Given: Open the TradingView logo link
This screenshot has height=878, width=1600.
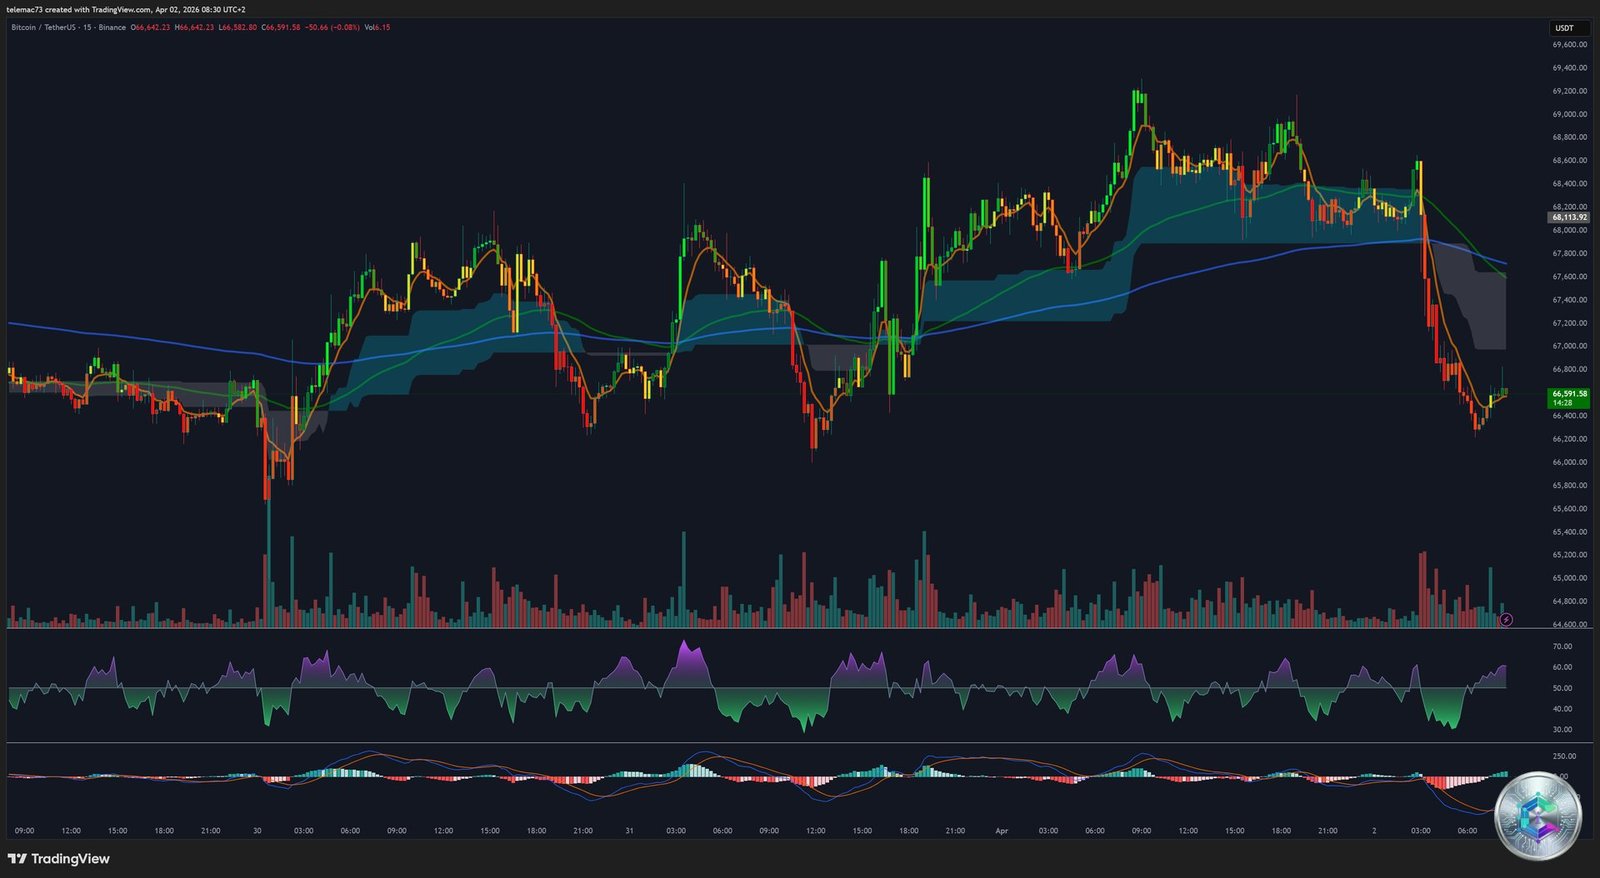Looking at the screenshot, I should 59,859.
